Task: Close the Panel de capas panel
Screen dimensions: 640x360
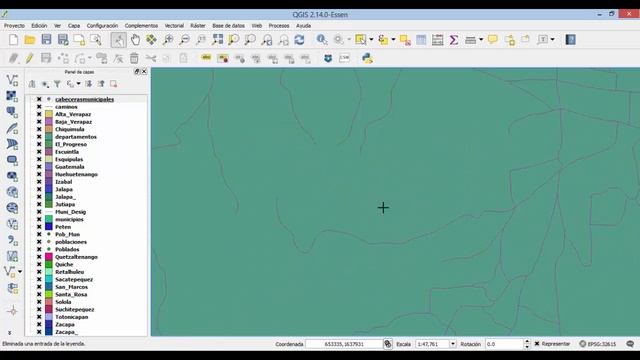Action: click(144, 71)
